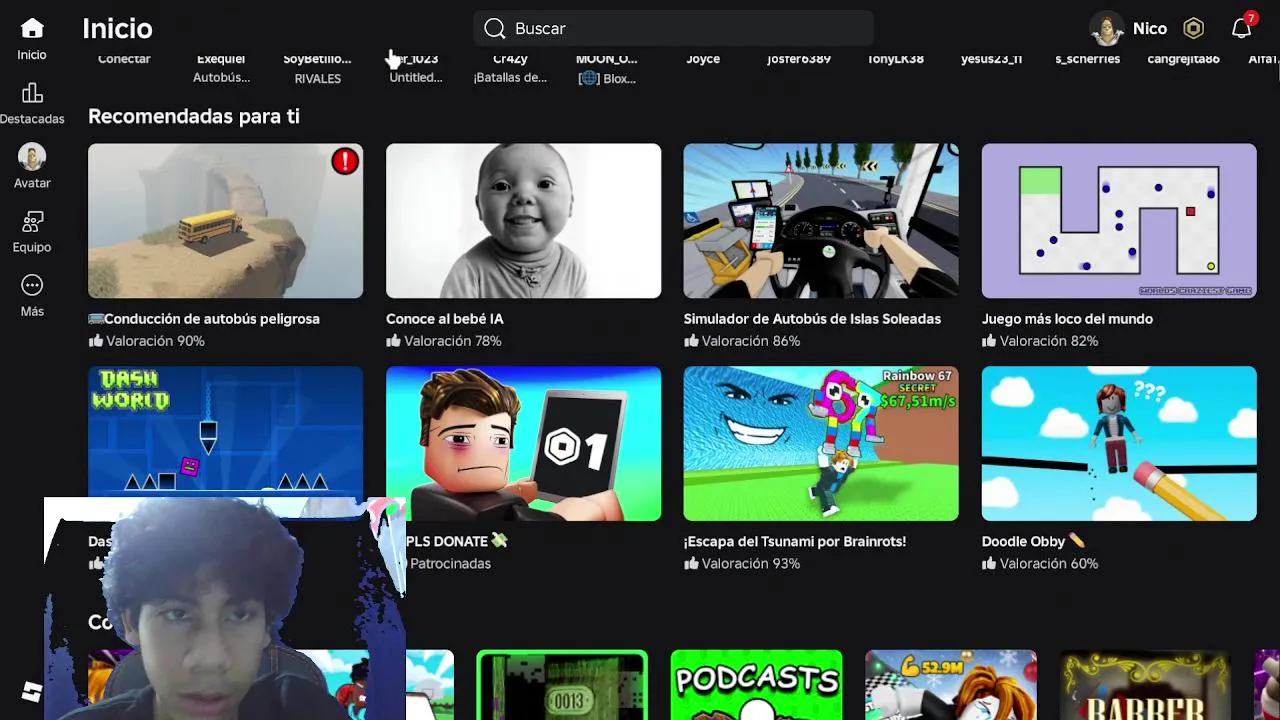Image resolution: width=1280 pixels, height=720 pixels.
Task: Click title "Conducción de autobús peligrosa"
Action: coord(204,319)
